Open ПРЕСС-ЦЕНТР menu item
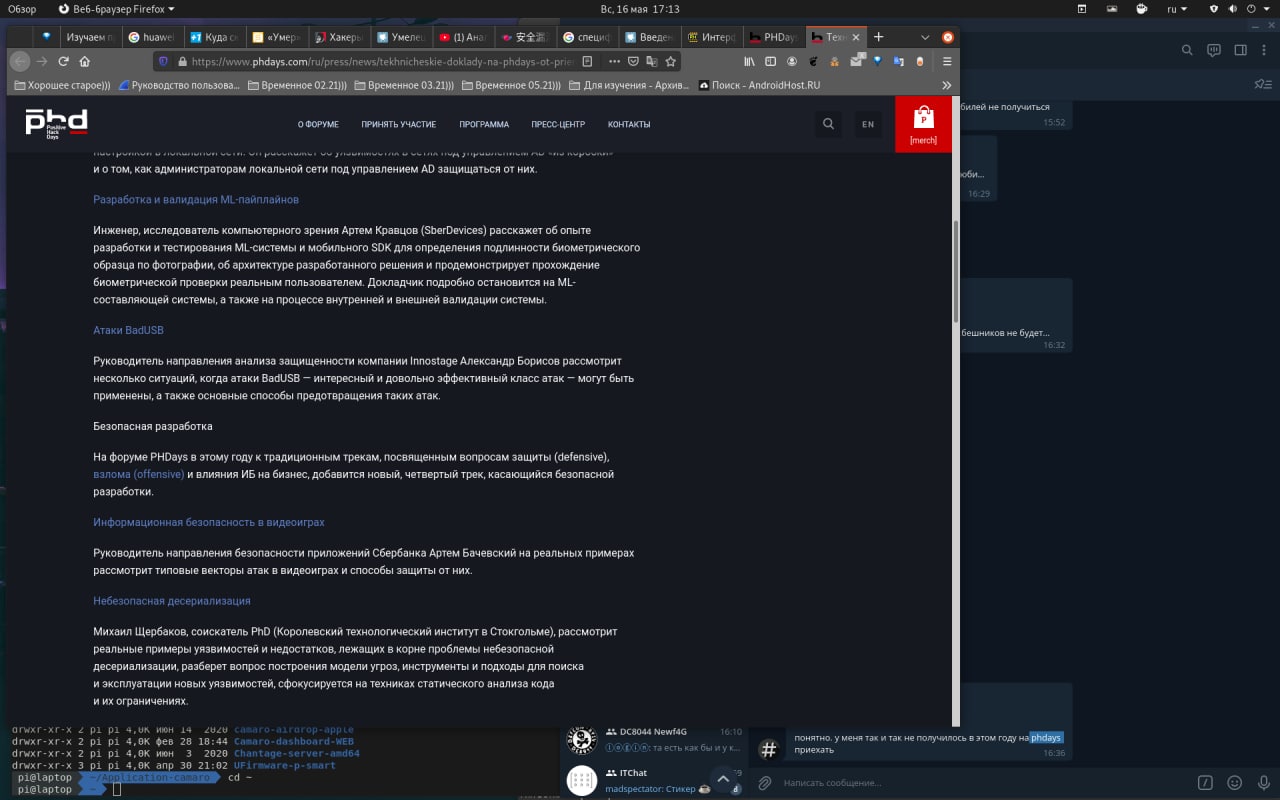Screen dimensions: 1280x800 click(558, 124)
